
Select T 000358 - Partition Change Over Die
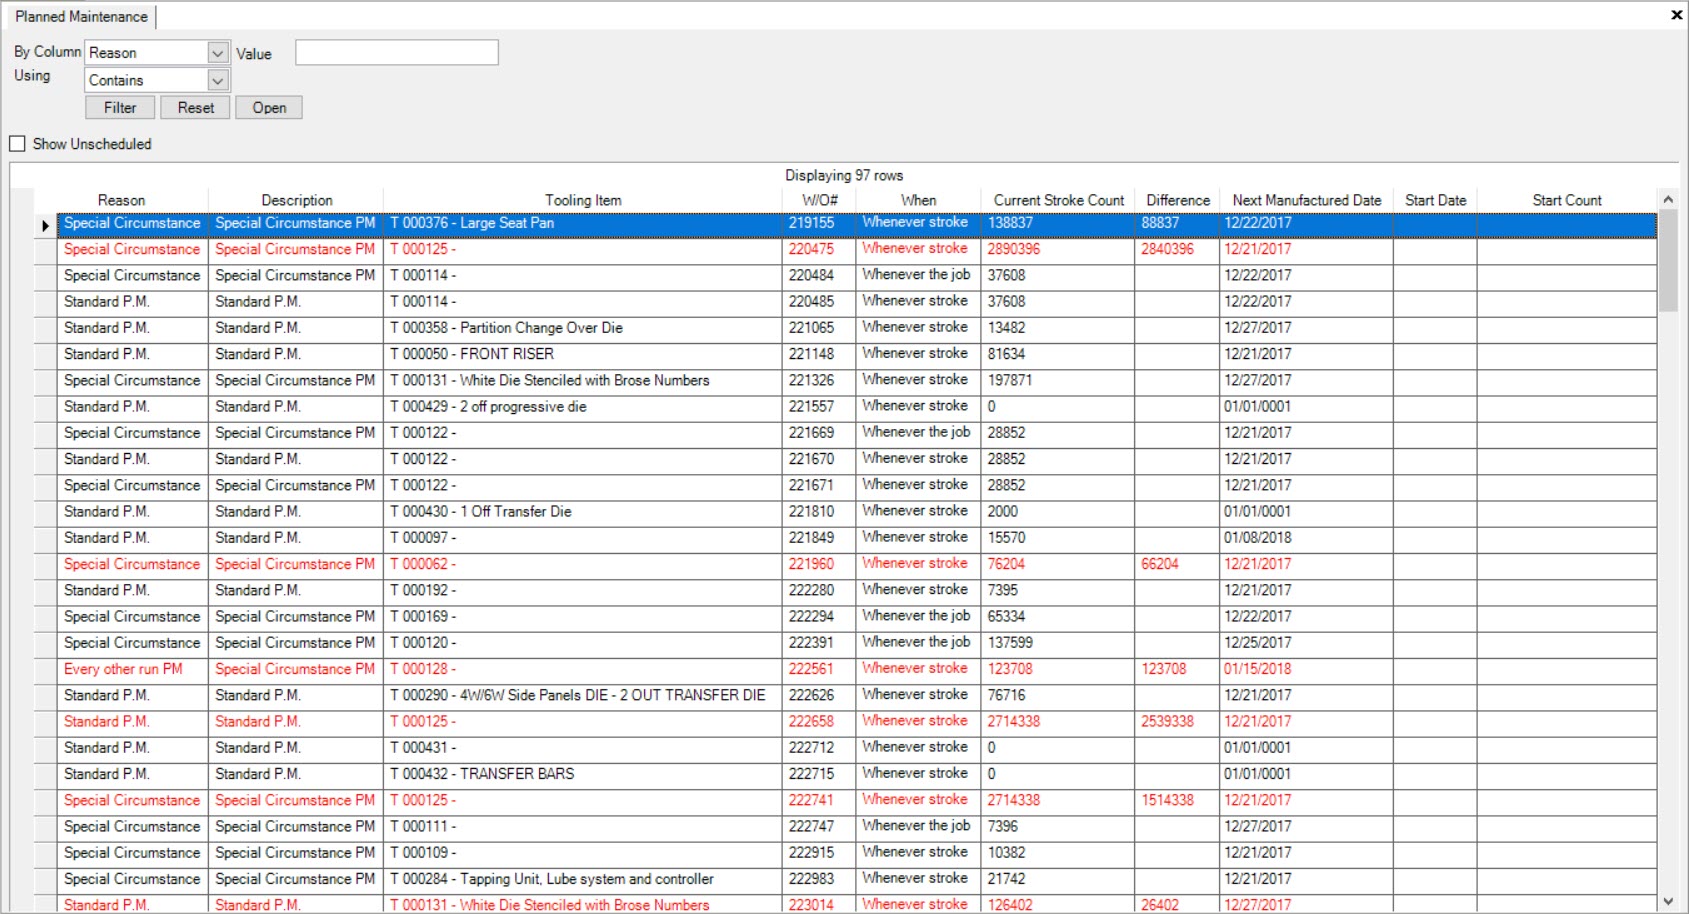click(x=583, y=328)
